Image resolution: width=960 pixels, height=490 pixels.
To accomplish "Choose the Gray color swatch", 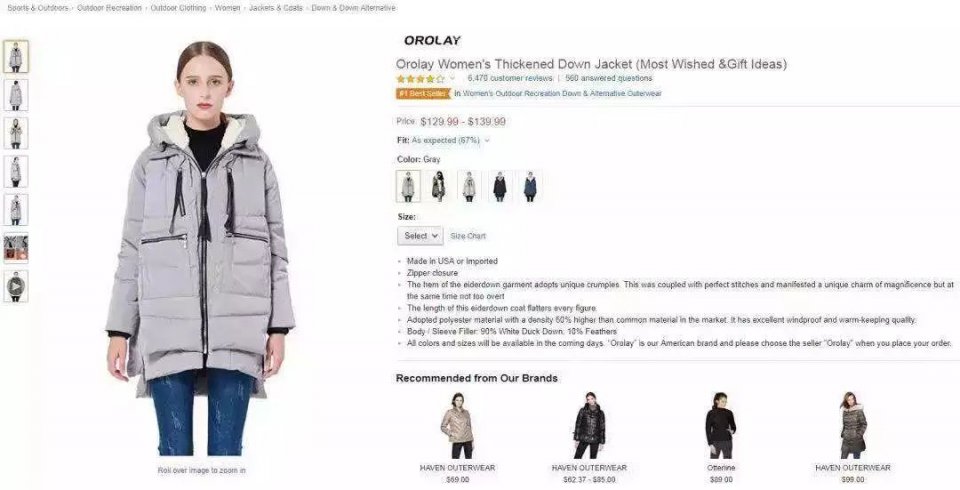I will click(408, 186).
